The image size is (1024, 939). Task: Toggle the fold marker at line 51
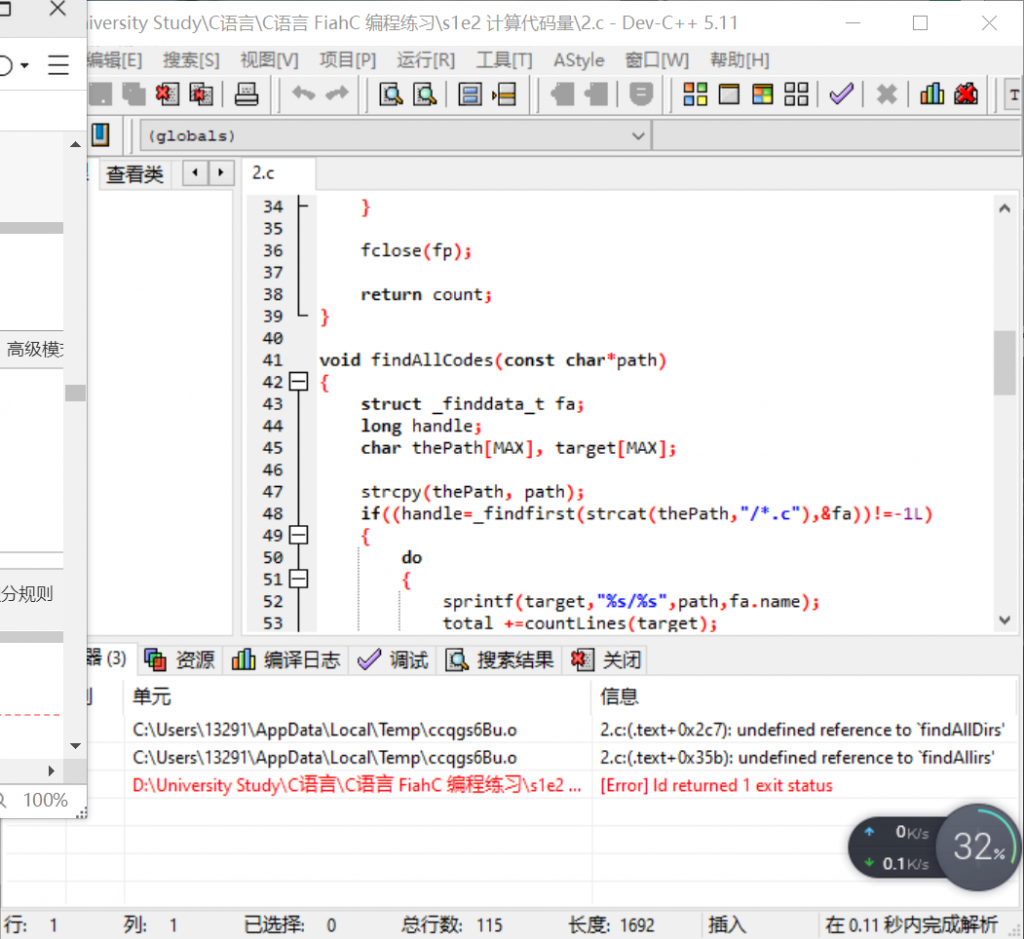pyautogui.click(x=298, y=579)
